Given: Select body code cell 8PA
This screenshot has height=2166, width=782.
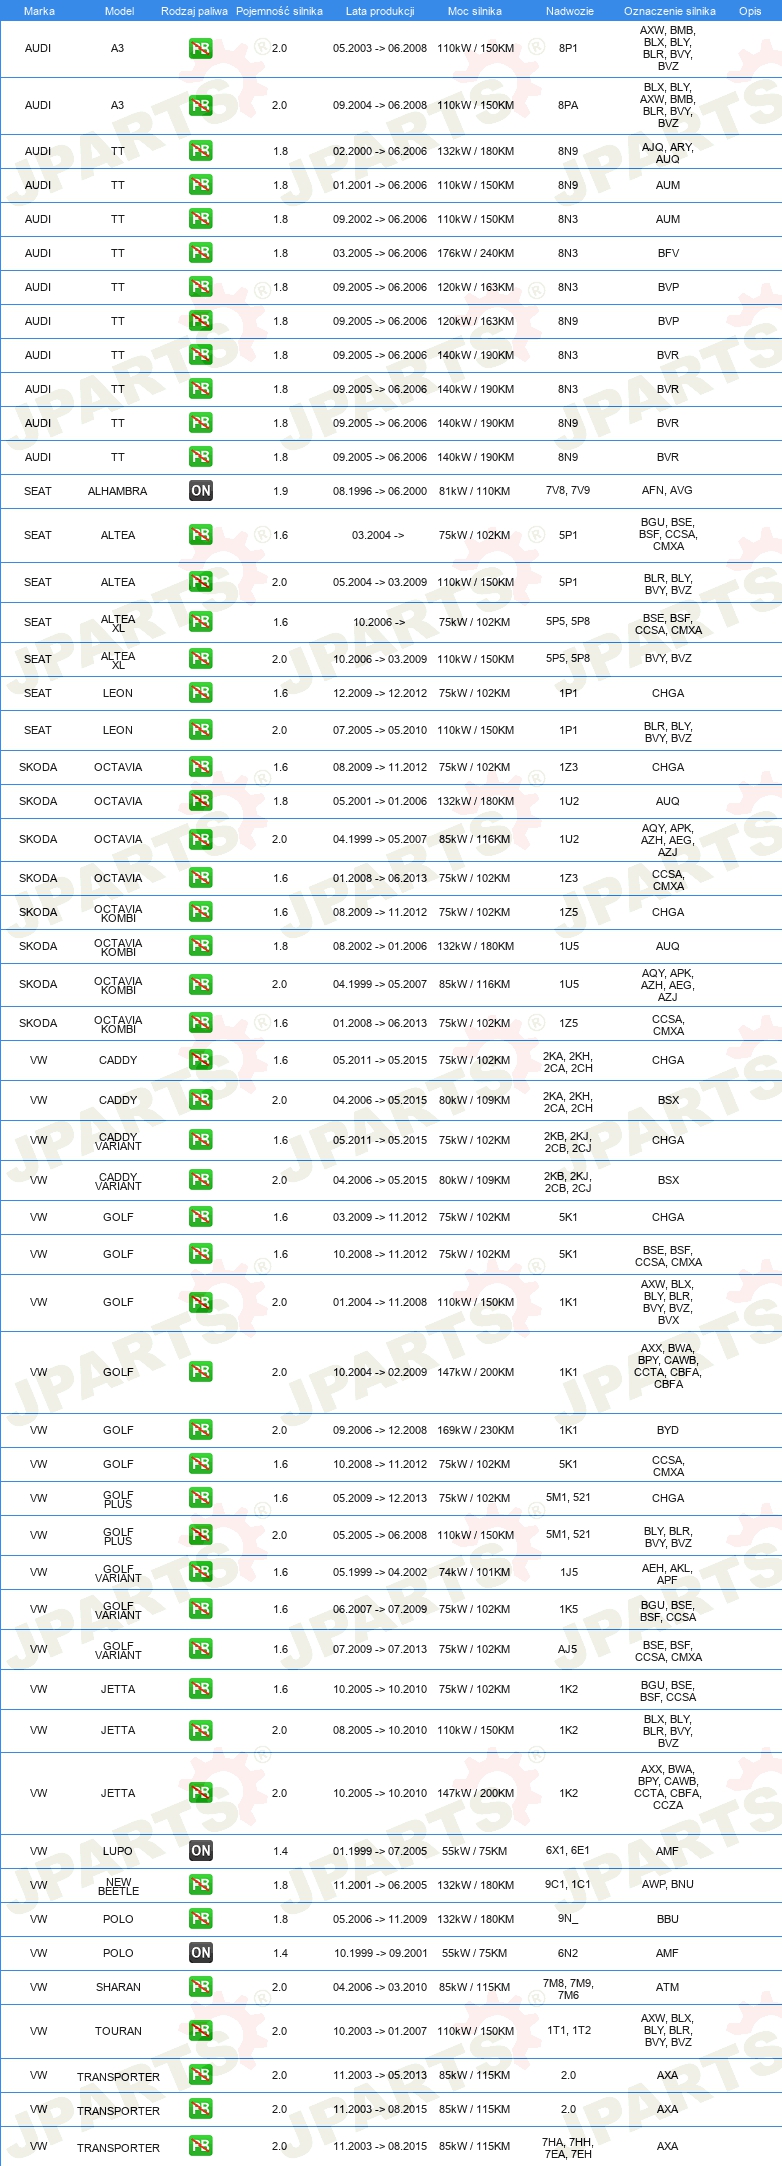Looking at the screenshot, I should point(568,105).
